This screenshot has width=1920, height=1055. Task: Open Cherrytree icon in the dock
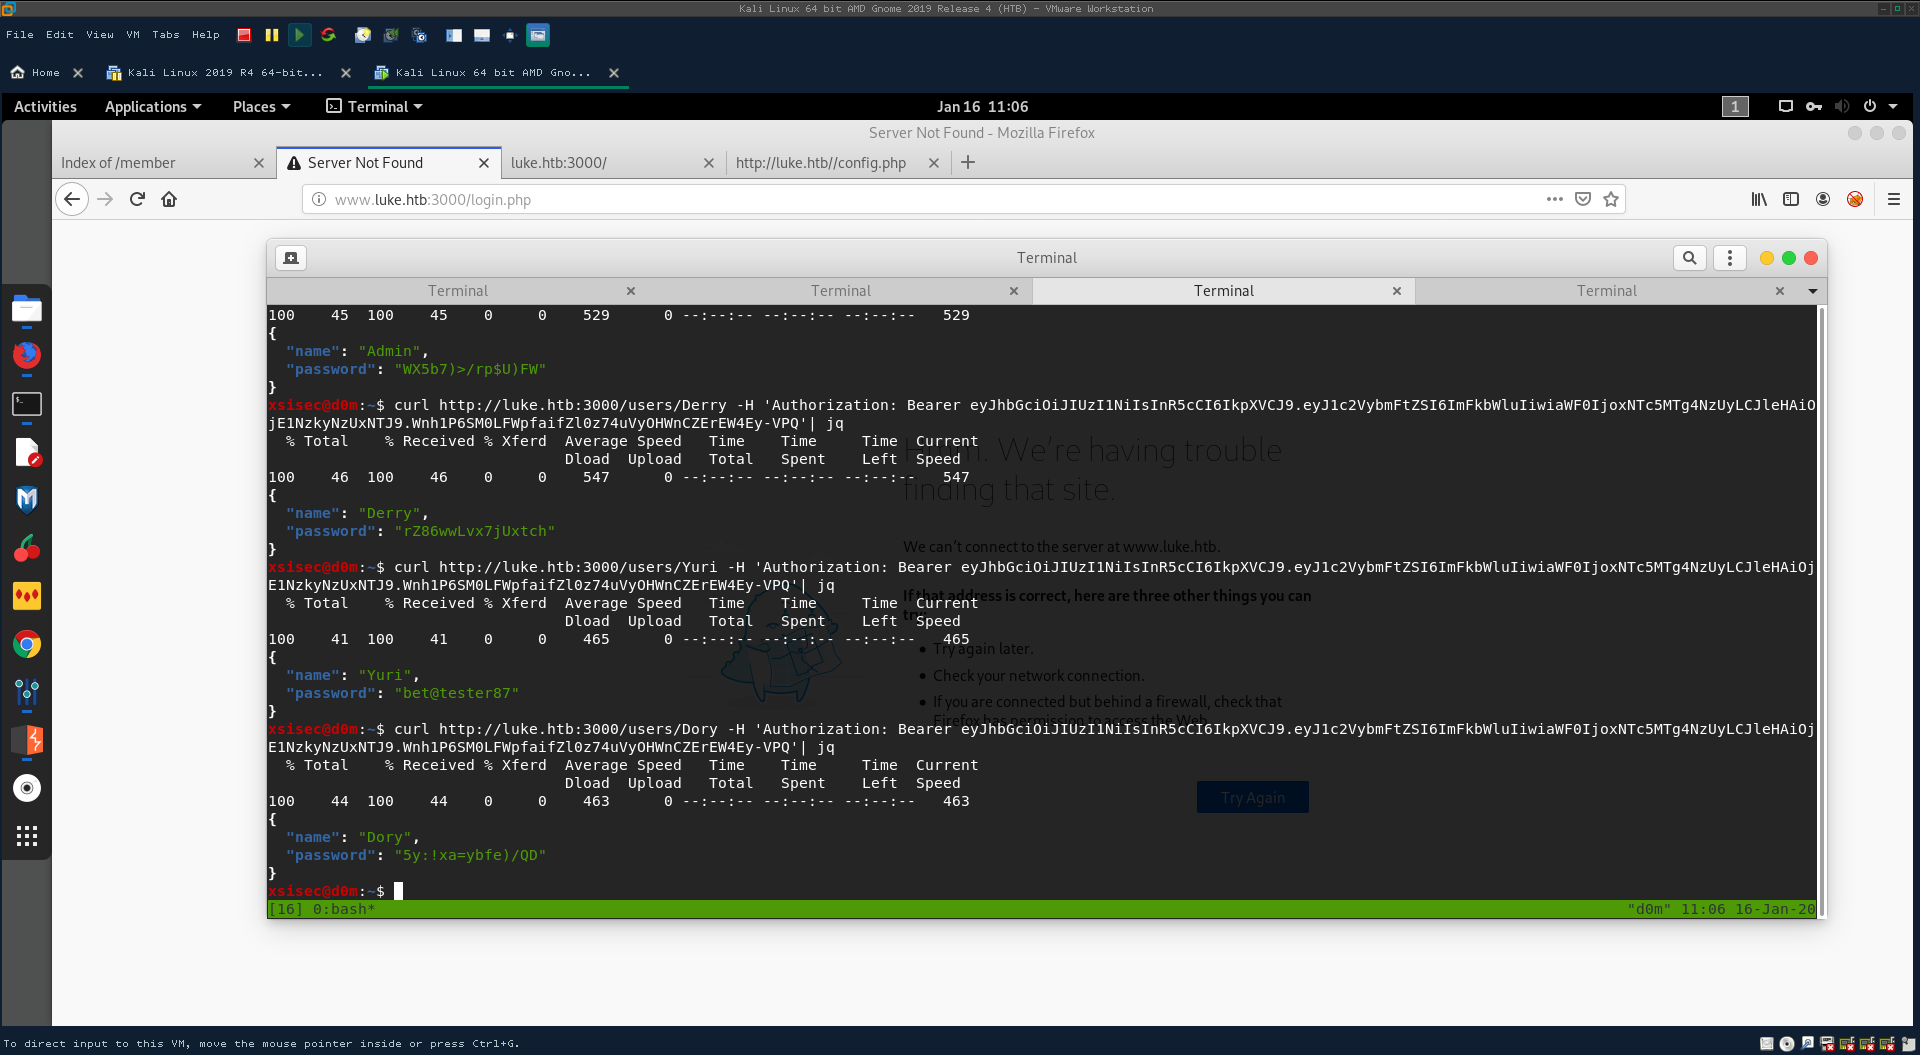click(27, 548)
